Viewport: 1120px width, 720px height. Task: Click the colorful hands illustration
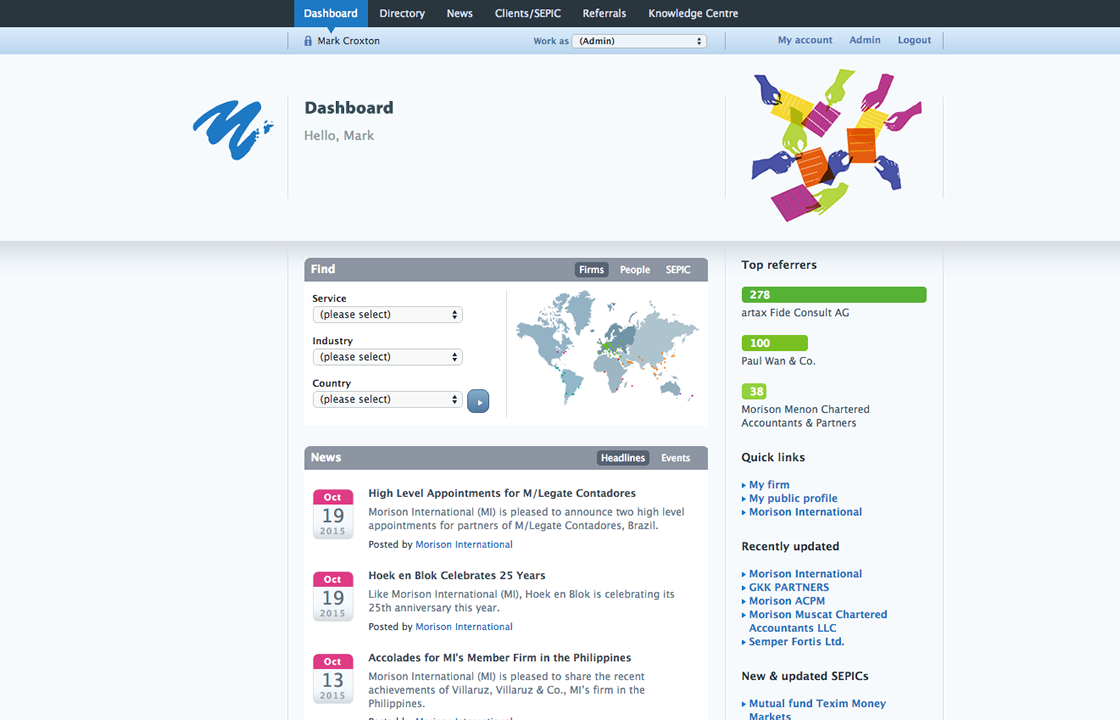tap(836, 145)
